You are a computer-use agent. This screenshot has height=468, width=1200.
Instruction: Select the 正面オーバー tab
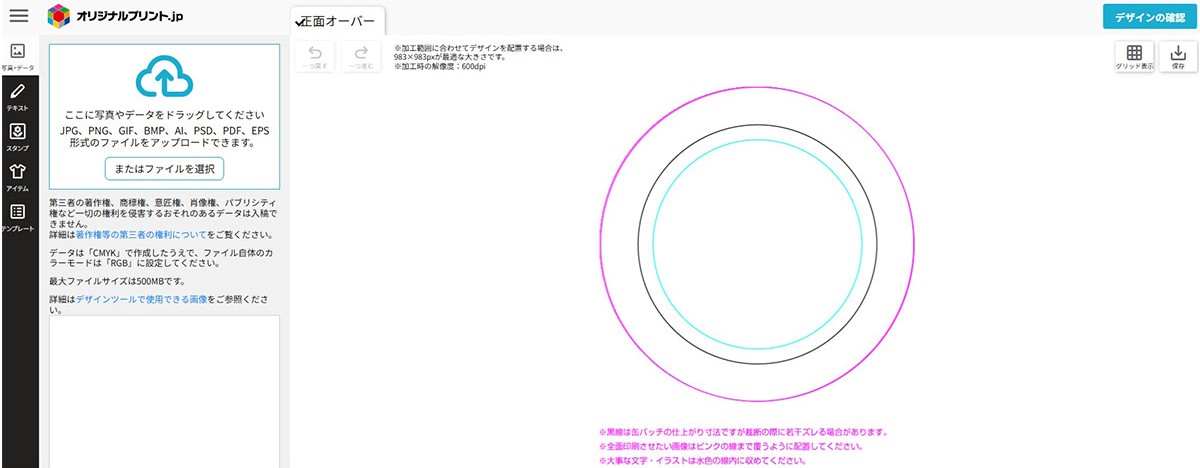[336, 21]
